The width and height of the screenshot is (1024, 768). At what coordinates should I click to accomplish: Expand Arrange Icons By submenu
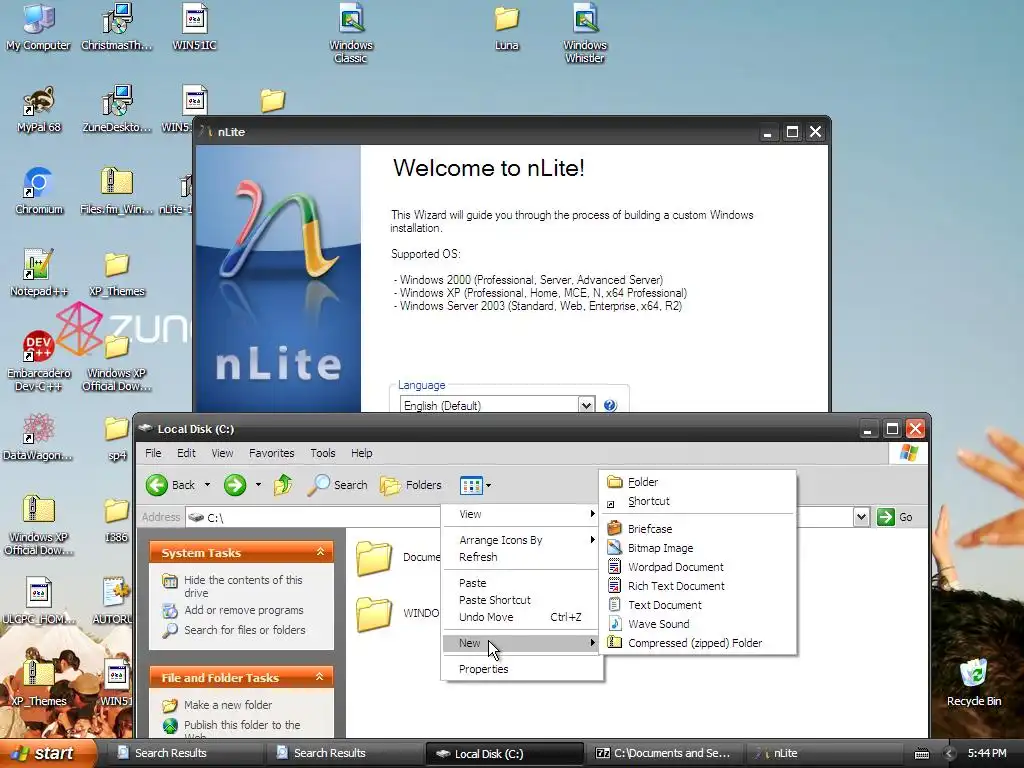click(522, 540)
